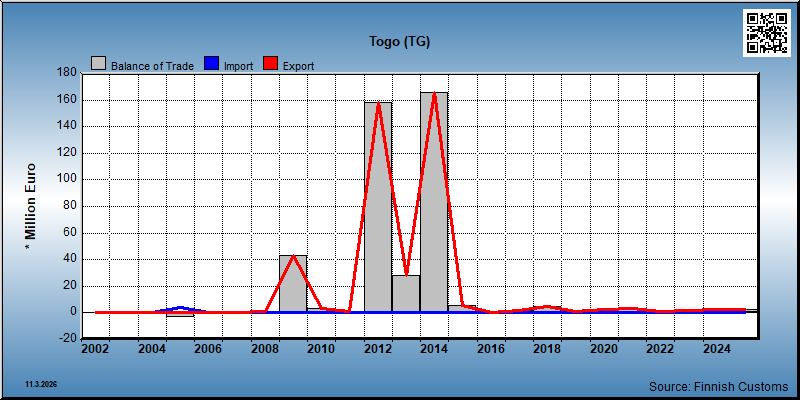Click the x-axis year 2016
This screenshot has height=400, width=800.
pyautogui.click(x=491, y=349)
